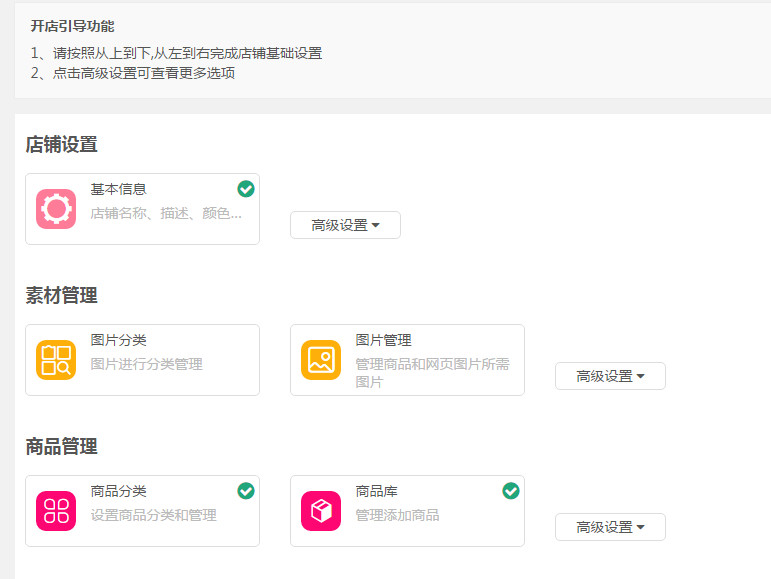This screenshot has height=579, width=771.
Task: Click the 素材管理 section heading
Action: (61, 295)
